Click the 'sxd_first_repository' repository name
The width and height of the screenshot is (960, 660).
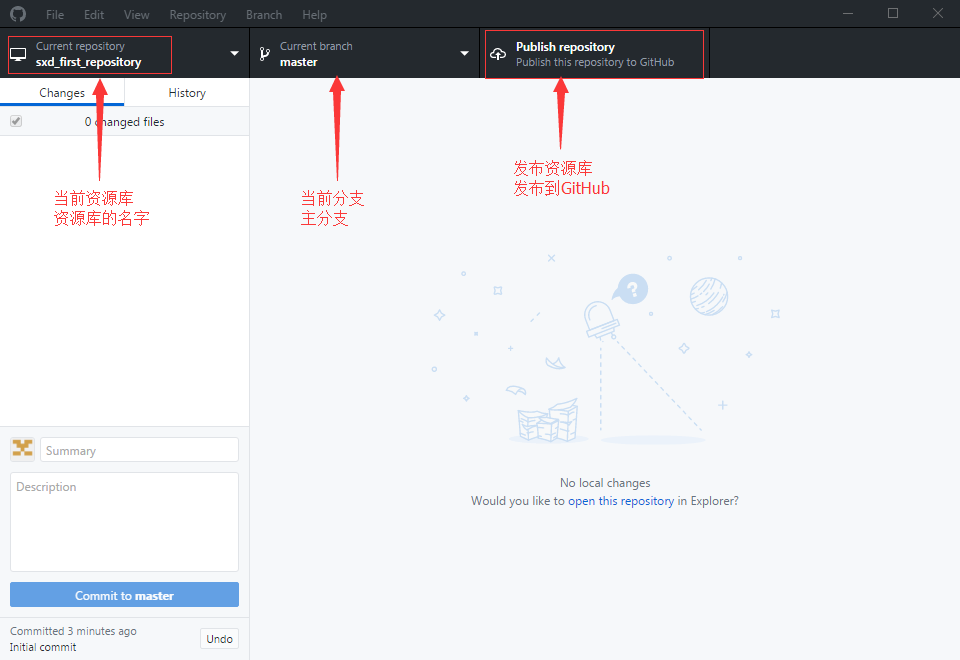88,62
